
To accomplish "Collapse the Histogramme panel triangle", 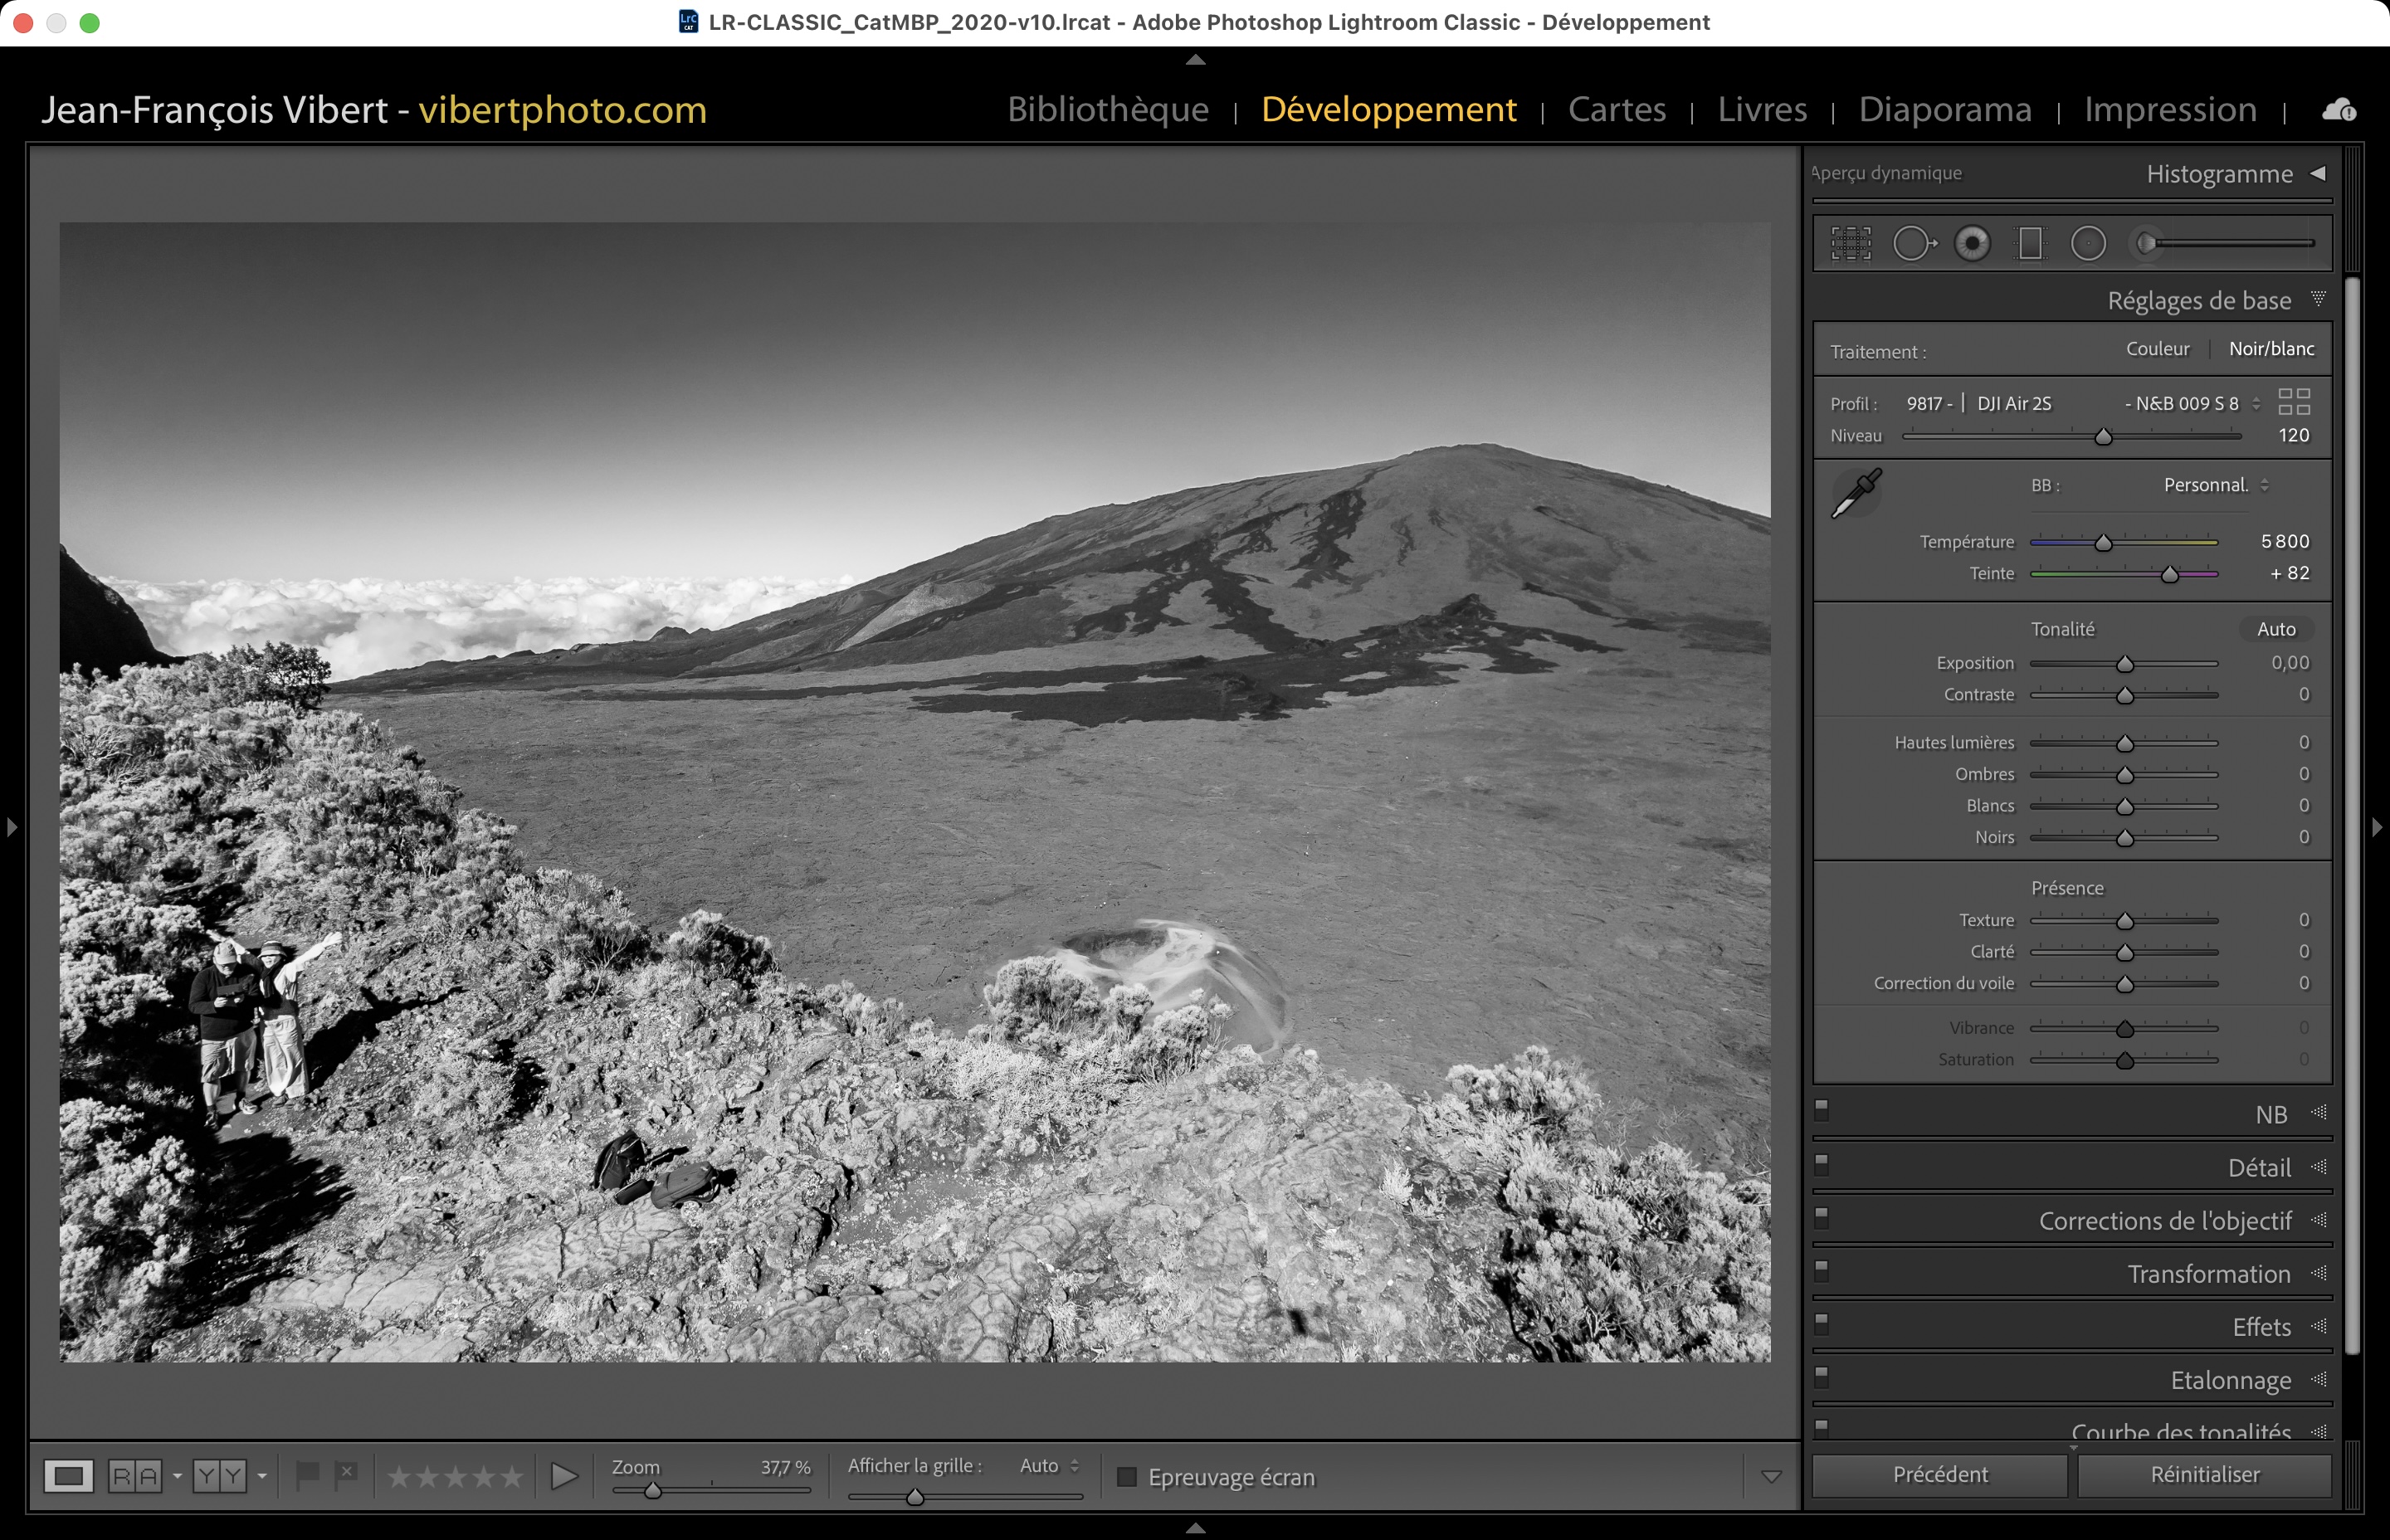I will pyautogui.click(x=2318, y=173).
